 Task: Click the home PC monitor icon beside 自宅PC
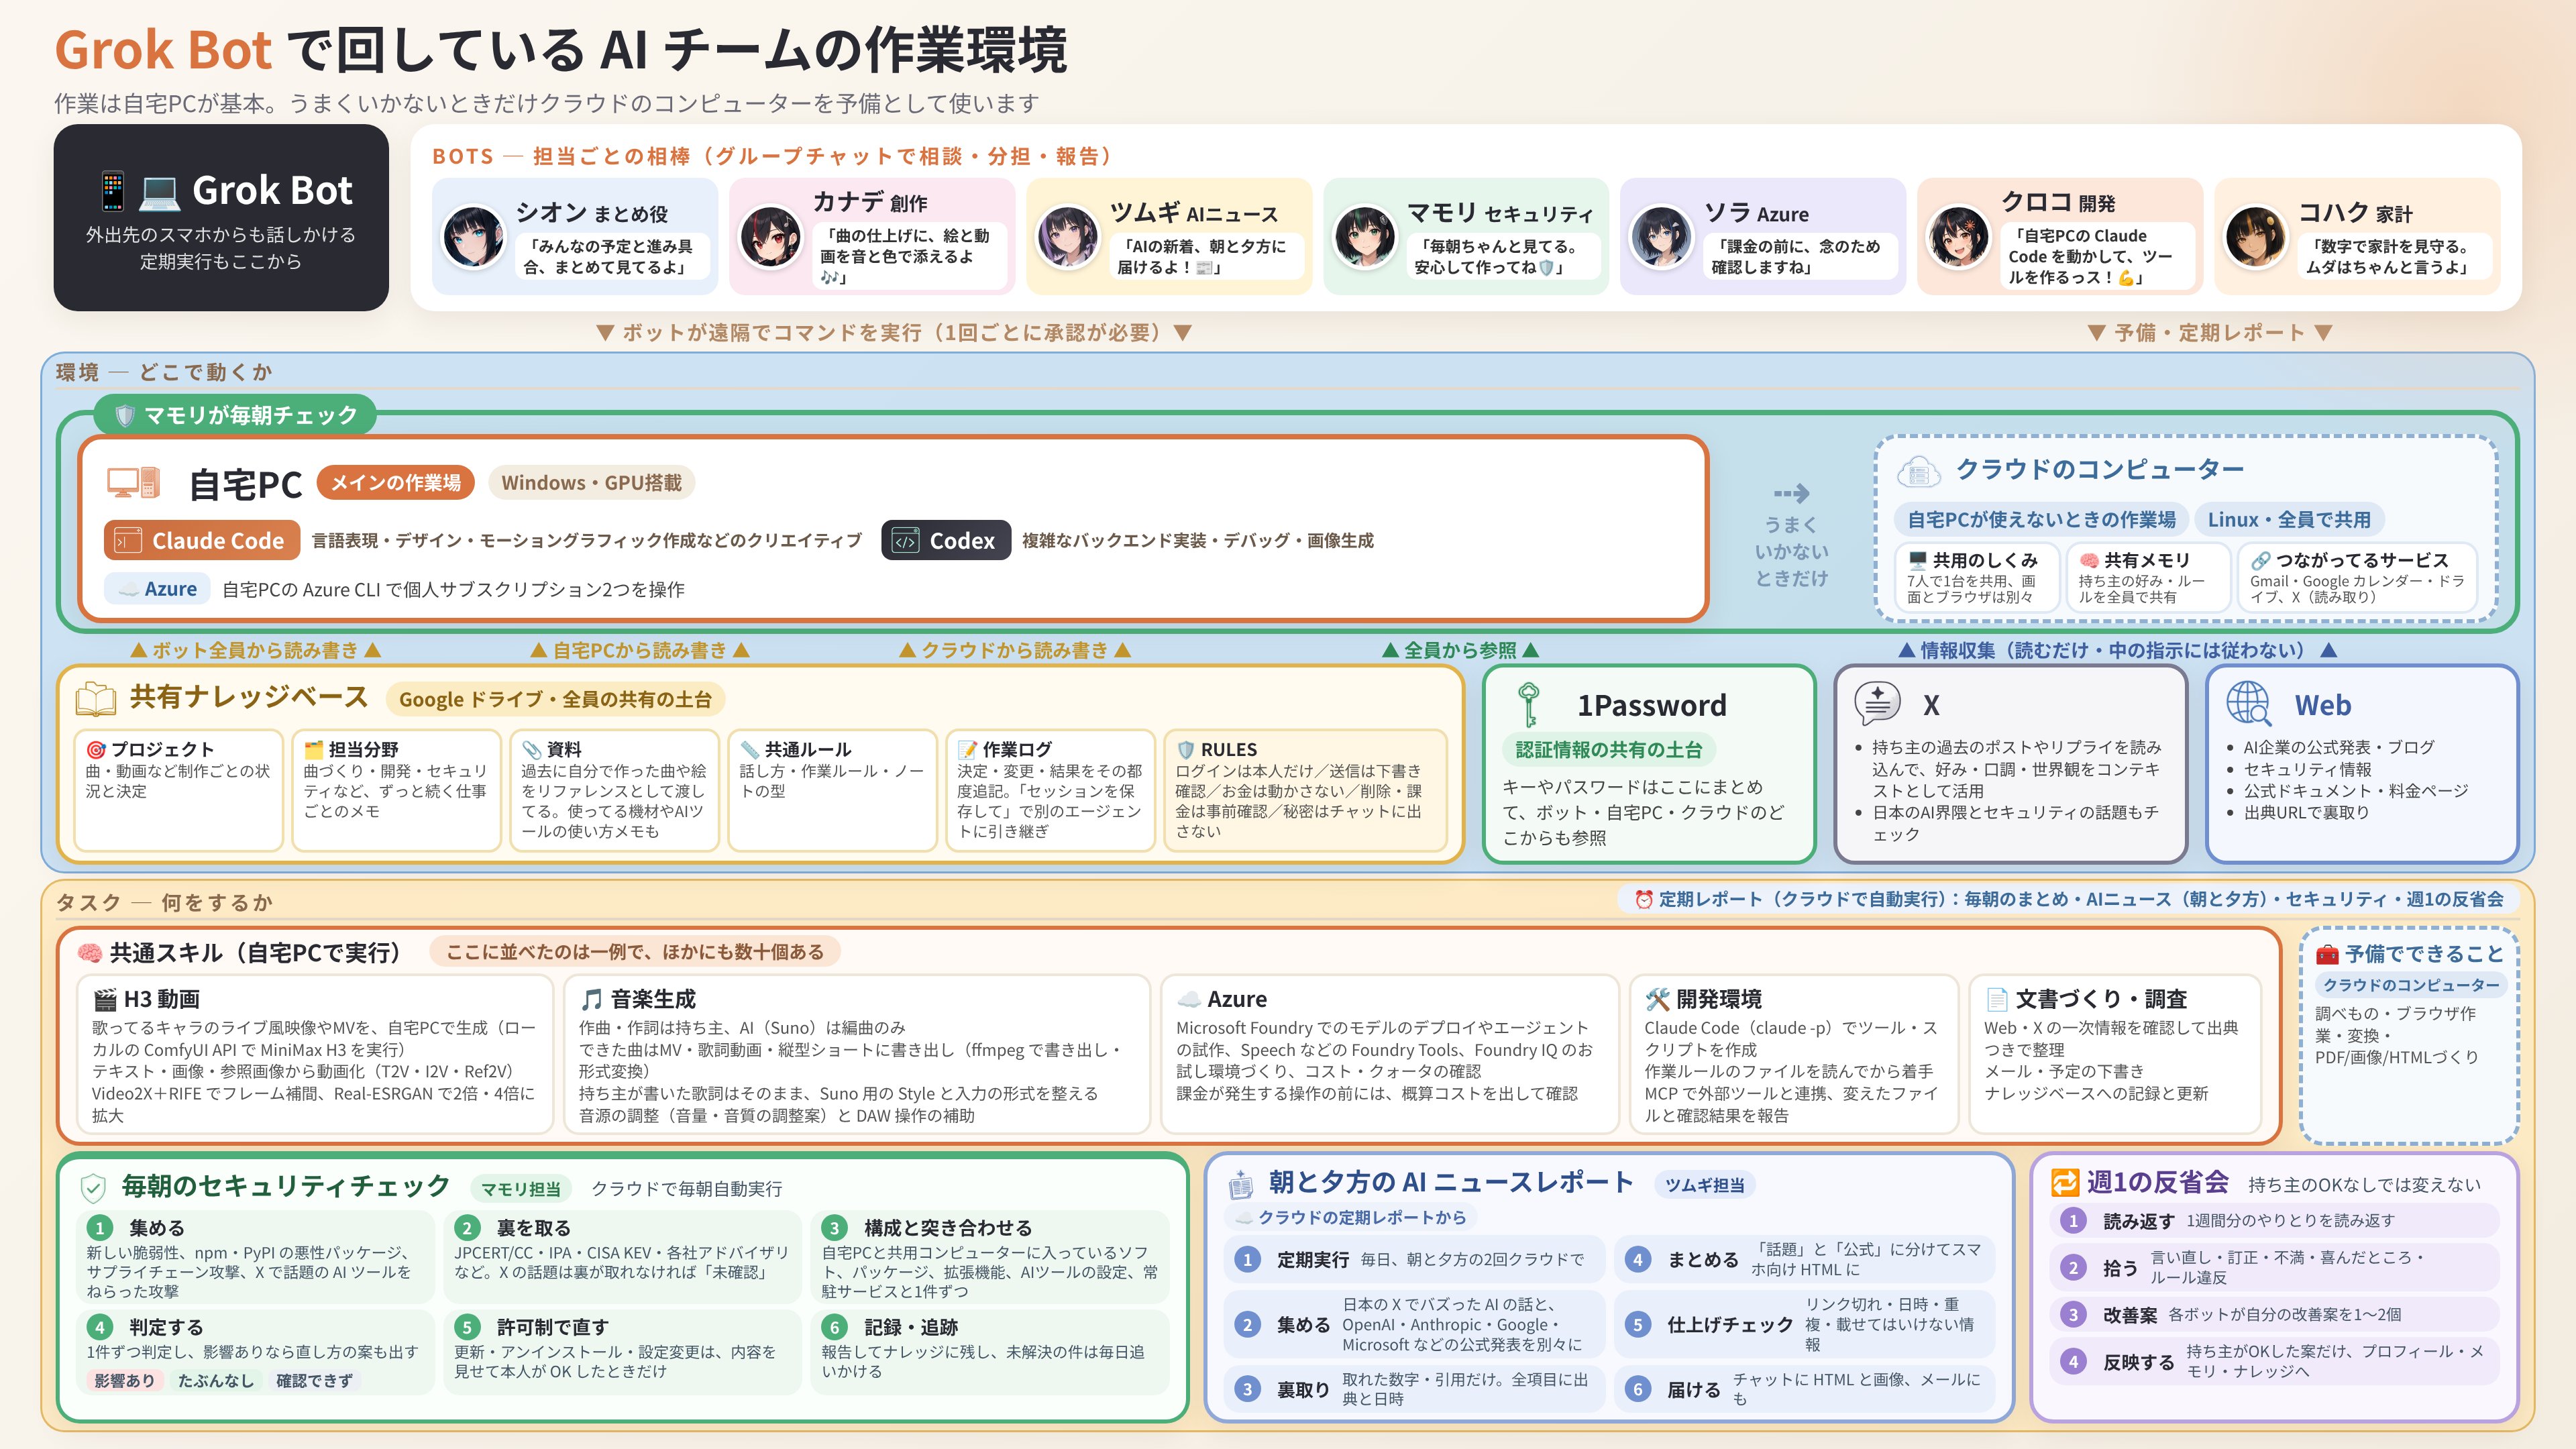[x=133, y=484]
